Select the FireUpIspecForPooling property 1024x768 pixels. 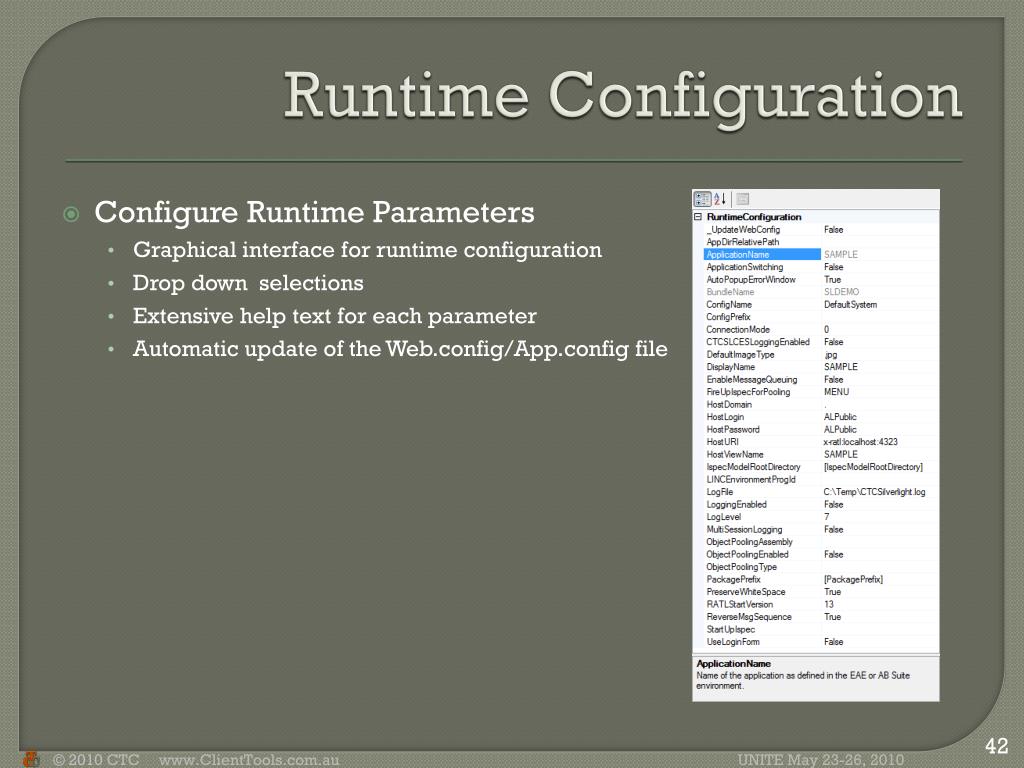[748, 392]
